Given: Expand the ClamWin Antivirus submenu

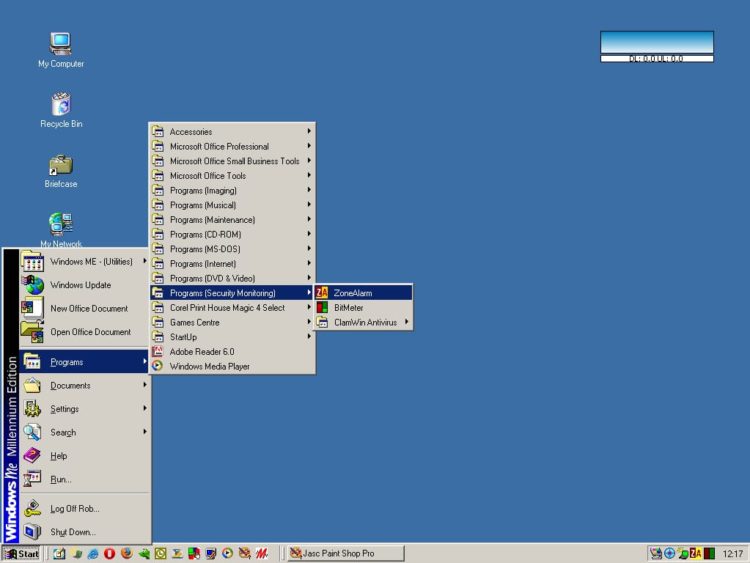Looking at the screenshot, I should (365, 323).
